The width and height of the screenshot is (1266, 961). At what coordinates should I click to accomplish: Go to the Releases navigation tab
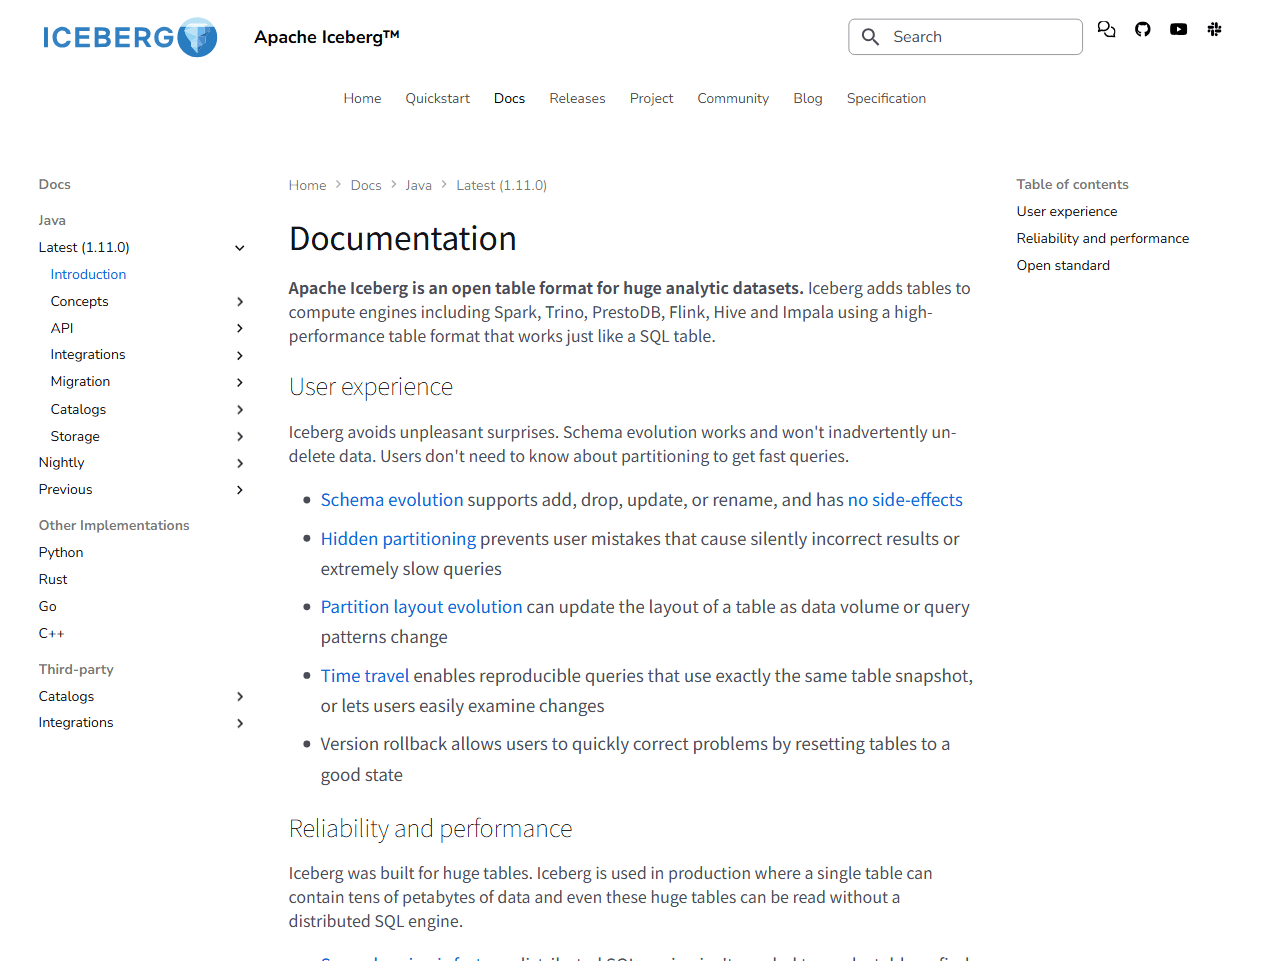click(x=577, y=98)
